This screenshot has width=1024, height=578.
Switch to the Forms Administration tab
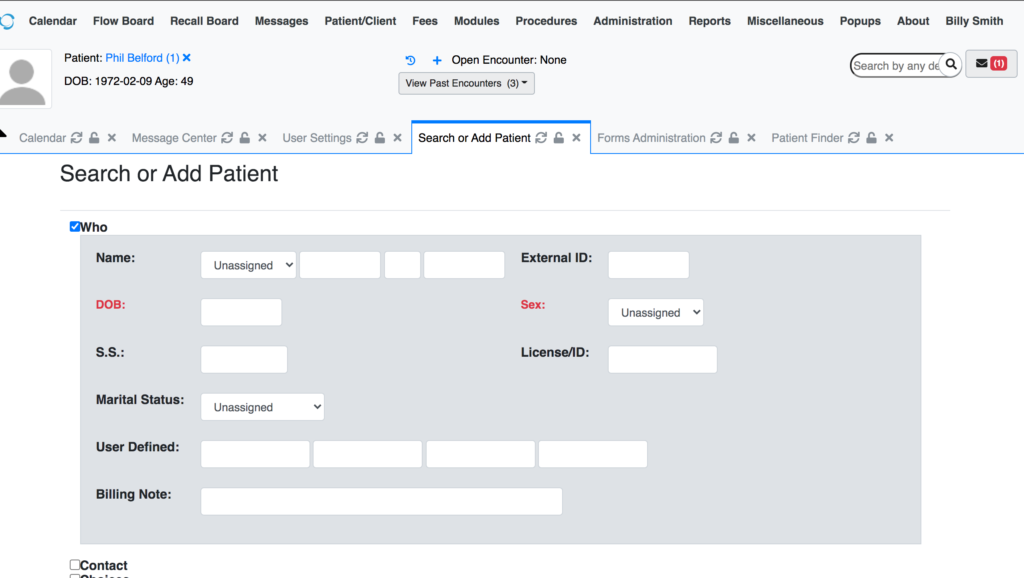[x=651, y=138]
